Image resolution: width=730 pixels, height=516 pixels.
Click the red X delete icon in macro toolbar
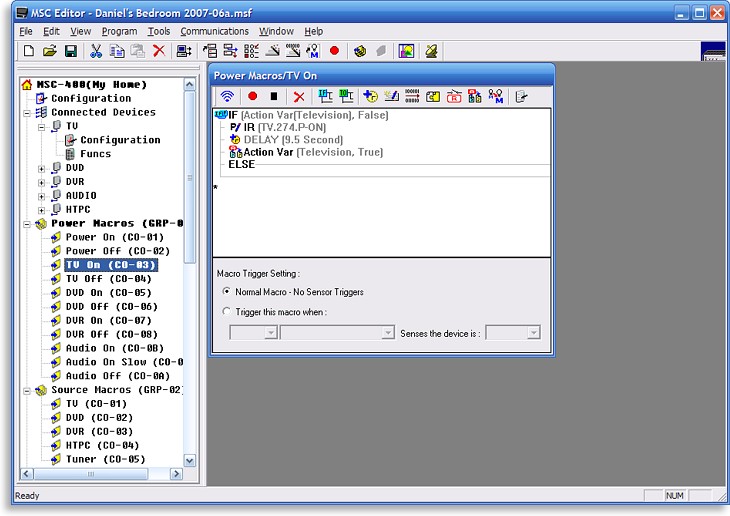point(298,96)
